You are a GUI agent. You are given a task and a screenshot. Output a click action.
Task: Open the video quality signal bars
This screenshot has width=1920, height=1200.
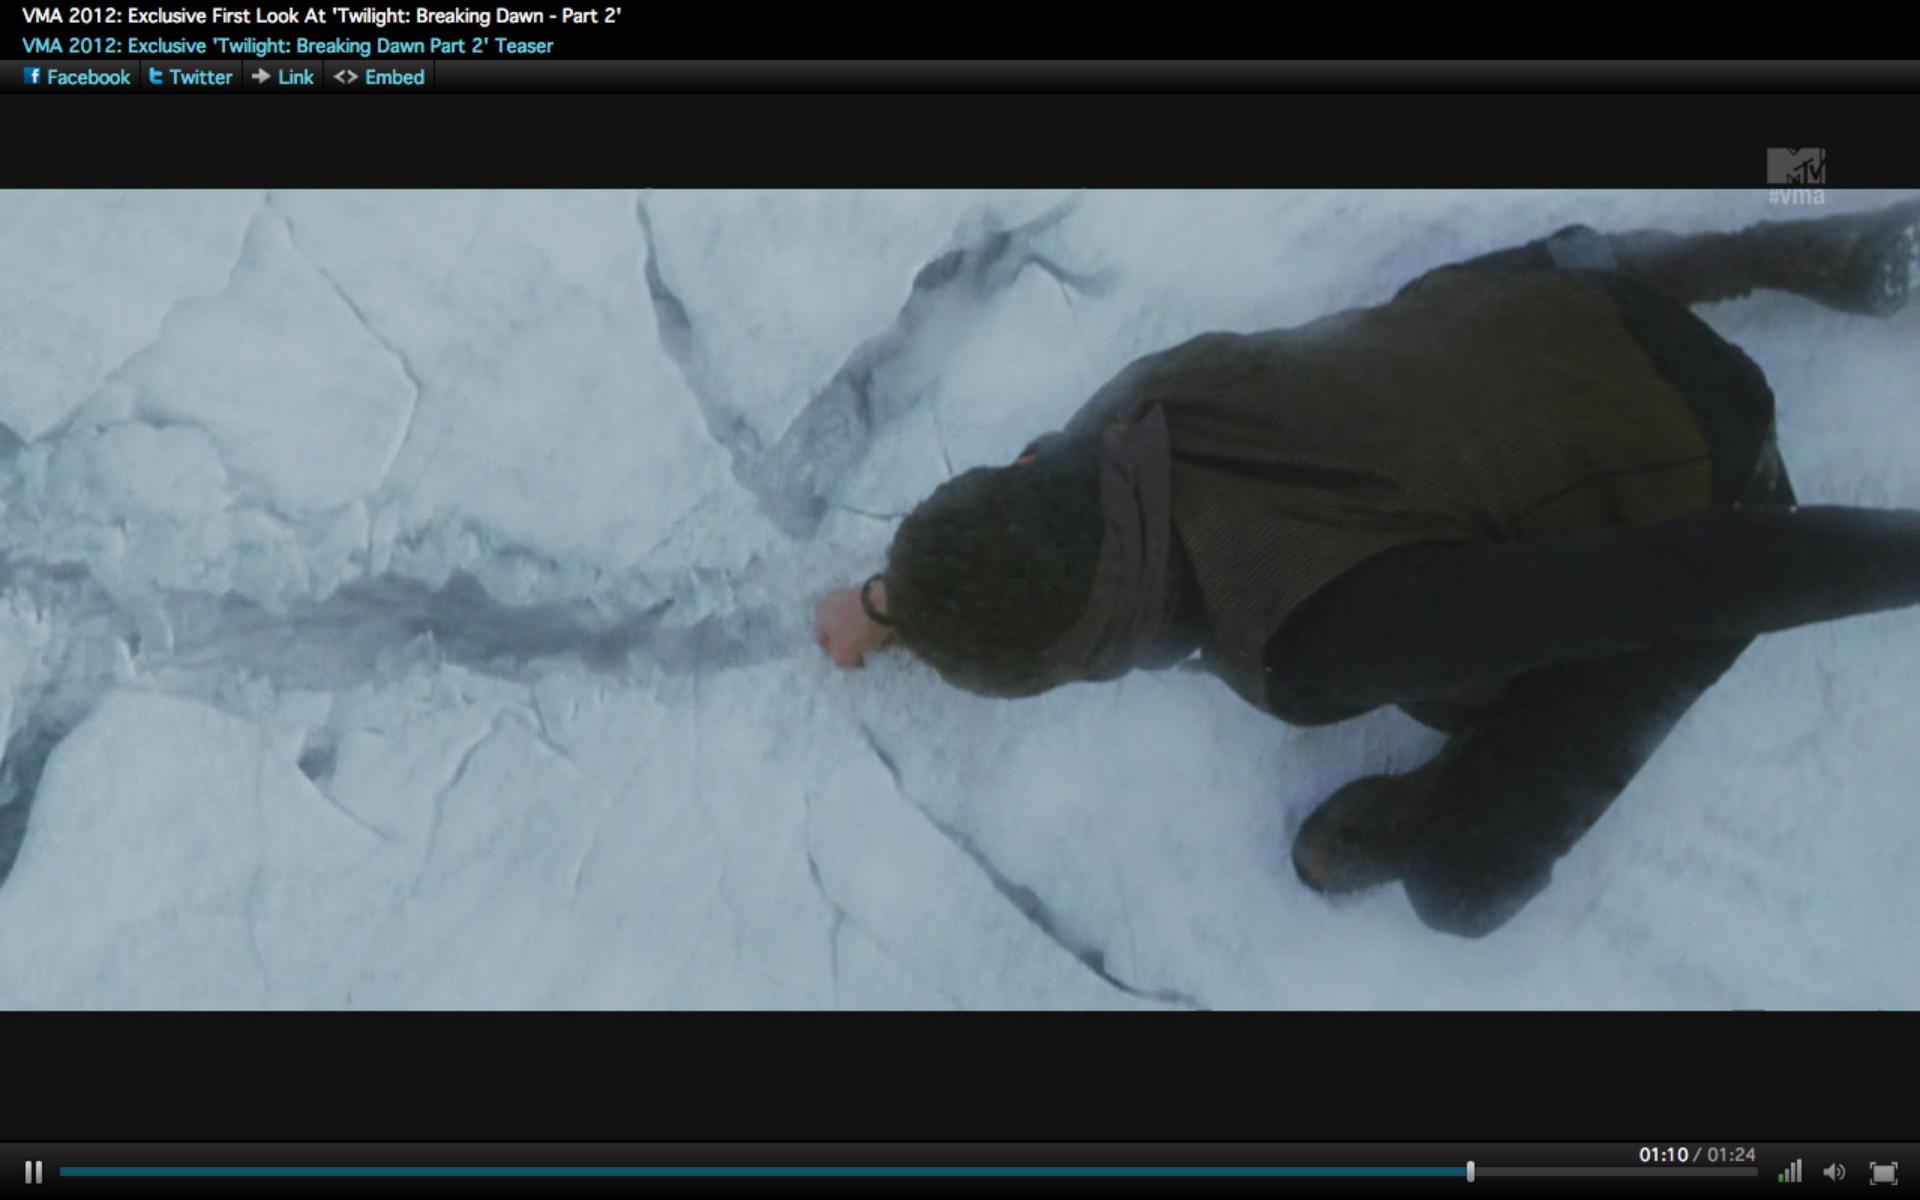(x=1790, y=1171)
